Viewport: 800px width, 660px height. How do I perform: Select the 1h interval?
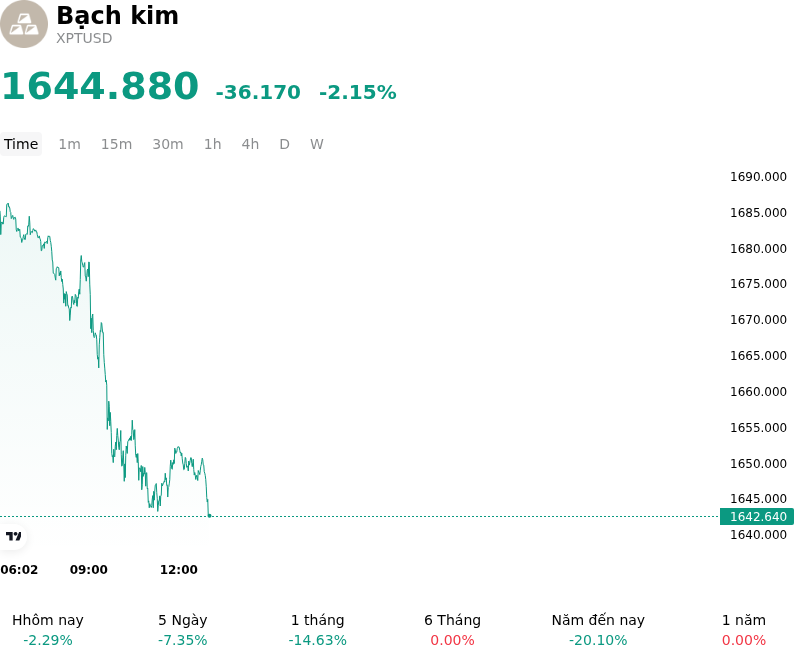213,144
